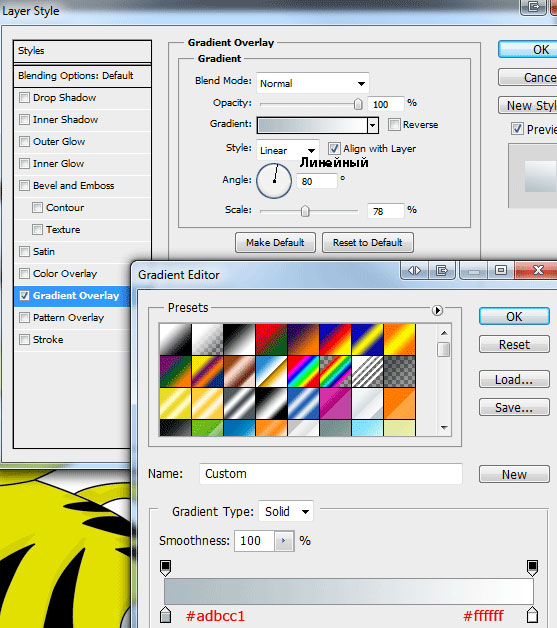Select the yellow gold stripes preset
Viewport: 557px width, 628px height.
point(175,403)
